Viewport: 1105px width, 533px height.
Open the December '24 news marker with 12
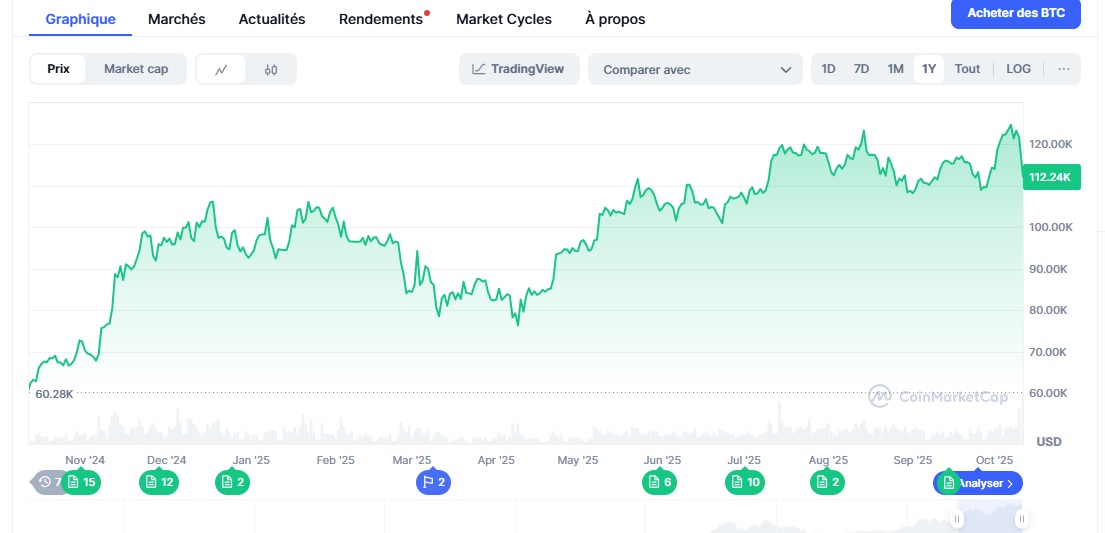pos(159,483)
